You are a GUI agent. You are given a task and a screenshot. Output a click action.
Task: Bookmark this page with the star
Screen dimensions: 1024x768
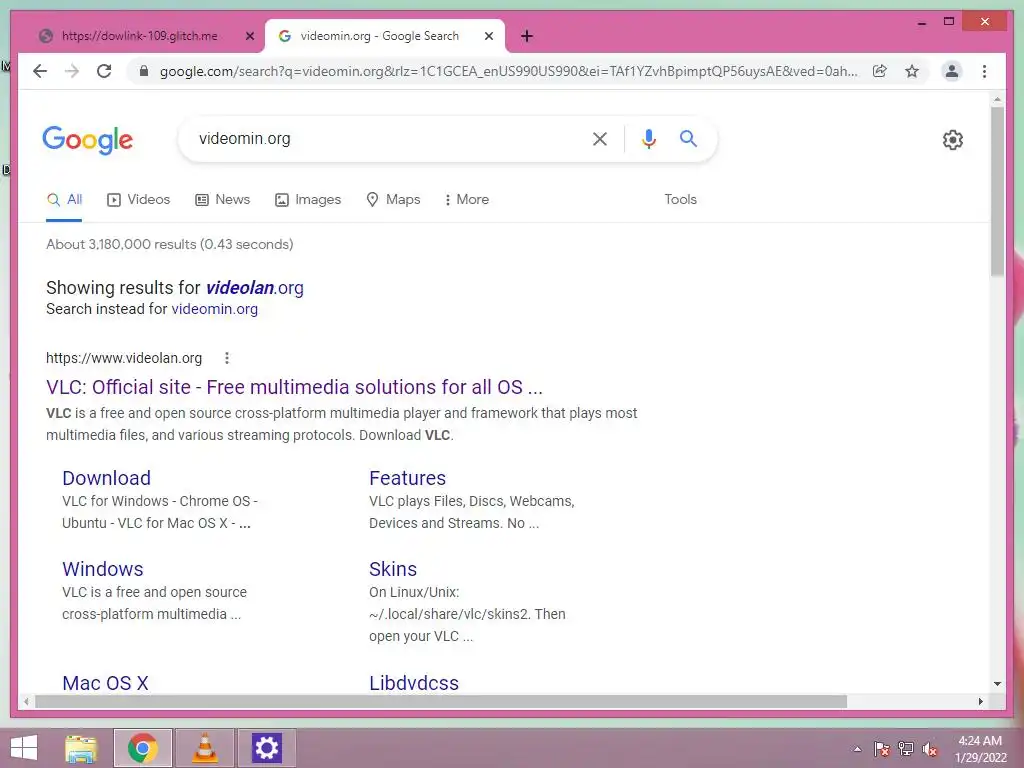pyautogui.click(x=912, y=71)
